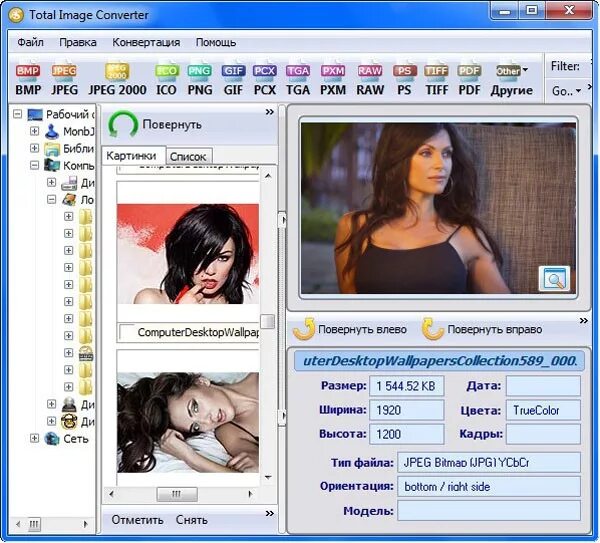Open the Помощь menu
Viewport: 600px width, 543px height.
216,42
